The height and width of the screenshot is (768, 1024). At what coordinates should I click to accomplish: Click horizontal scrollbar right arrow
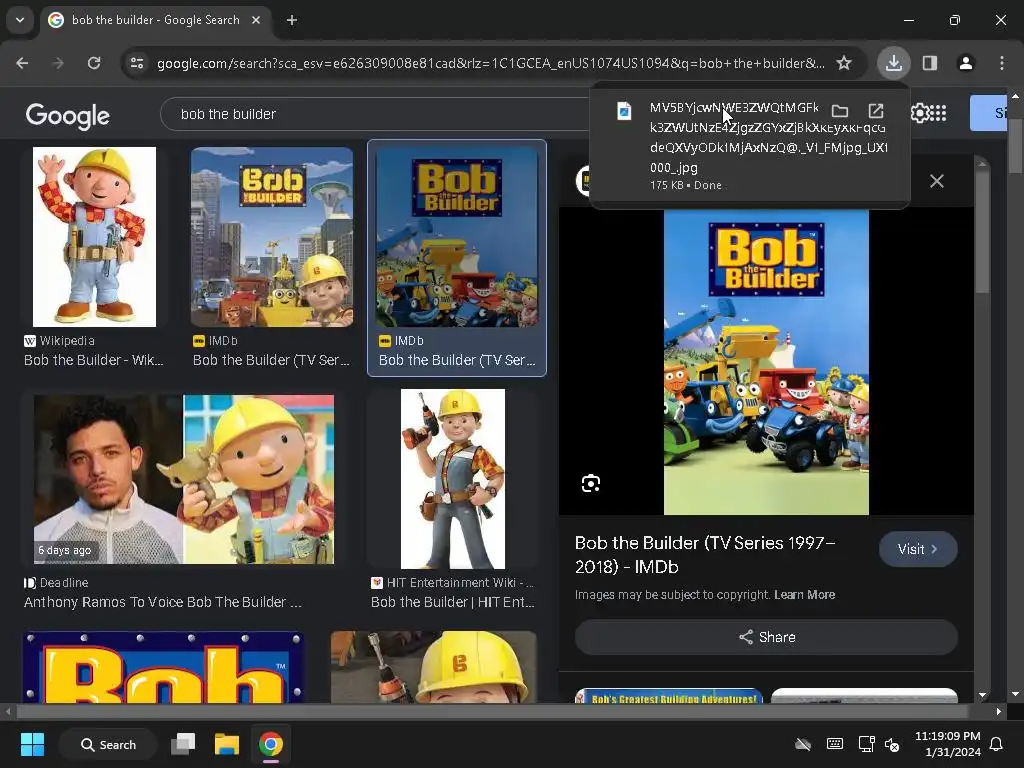[999, 711]
